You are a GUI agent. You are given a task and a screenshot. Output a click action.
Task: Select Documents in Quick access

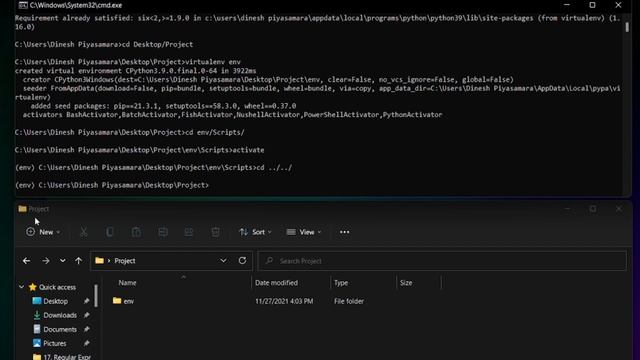(x=60, y=329)
